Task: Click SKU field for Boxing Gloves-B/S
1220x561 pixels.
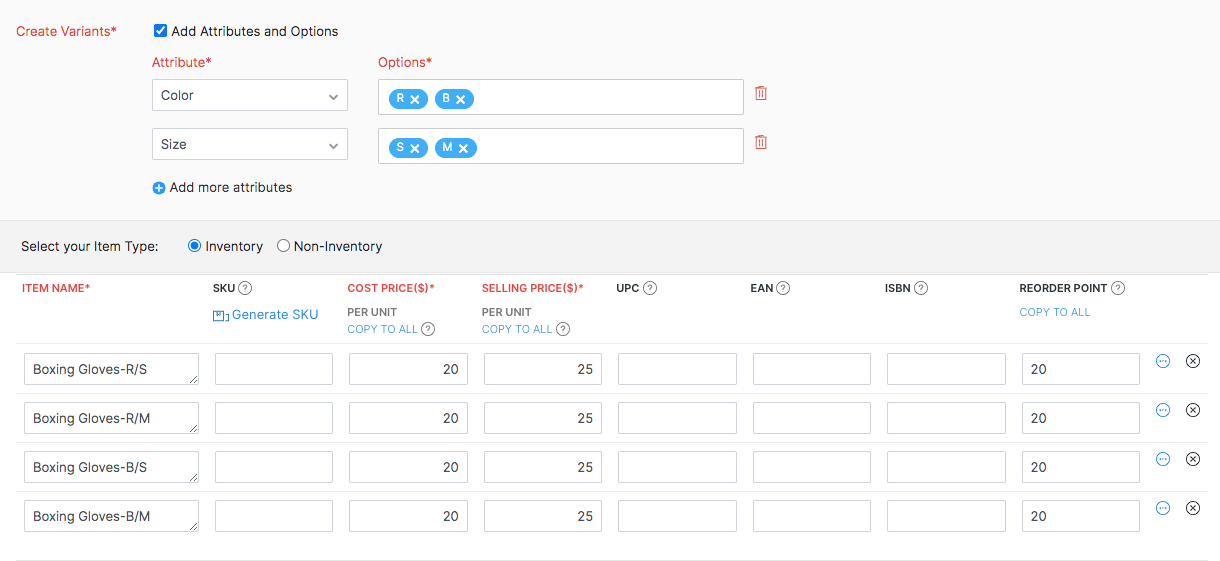Action: click(x=274, y=467)
